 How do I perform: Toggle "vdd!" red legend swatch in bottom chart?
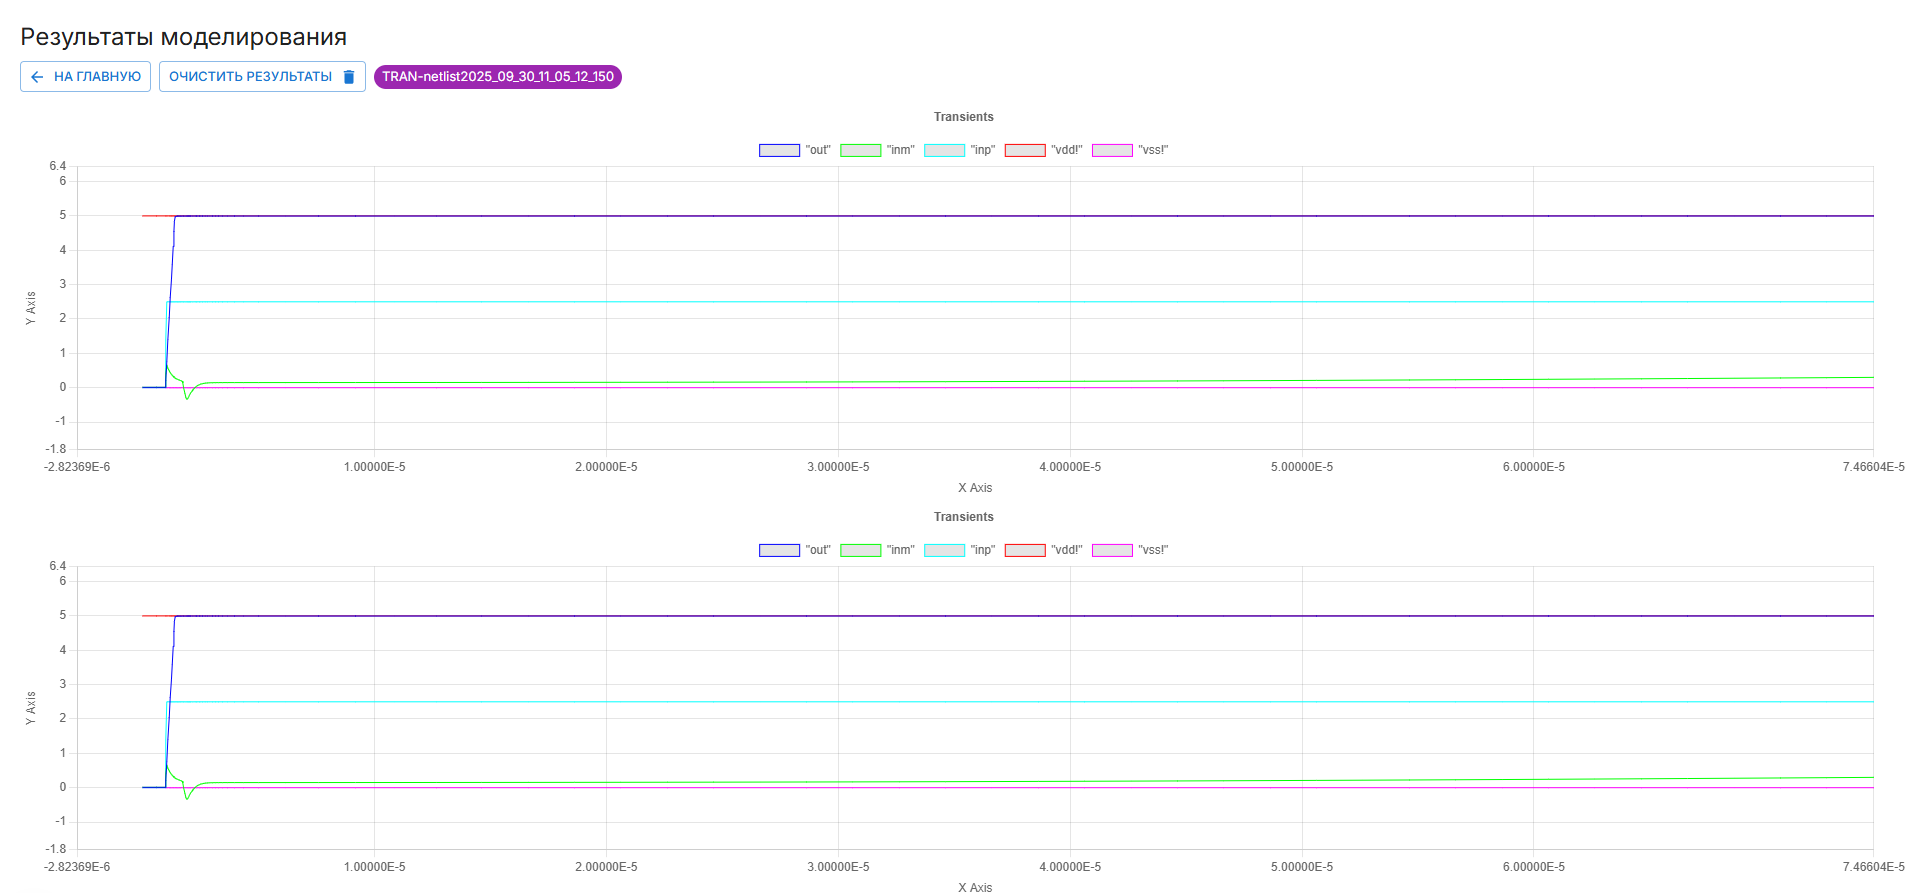[1025, 550]
